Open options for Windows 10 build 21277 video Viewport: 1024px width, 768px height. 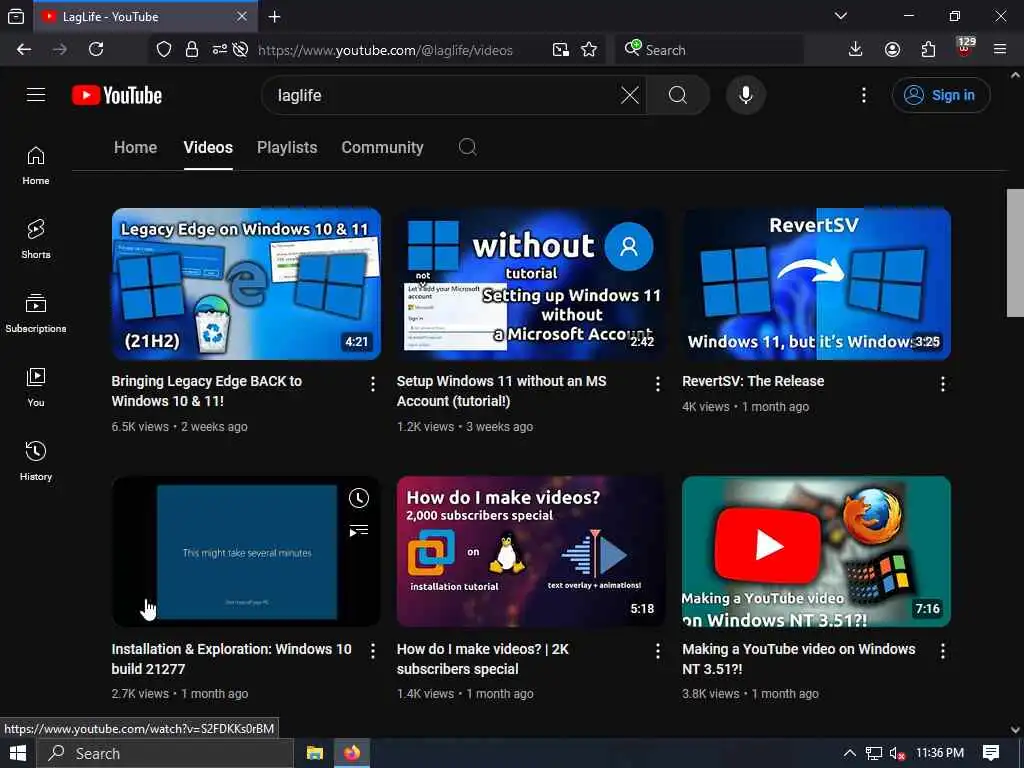pyautogui.click(x=372, y=651)
